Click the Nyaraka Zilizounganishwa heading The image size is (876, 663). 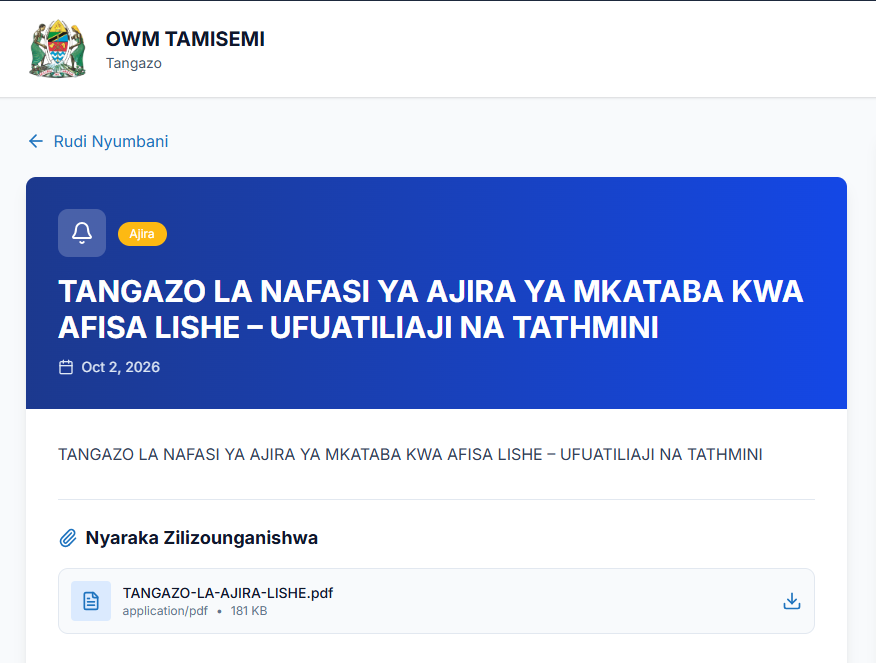[x=202, y=538]
